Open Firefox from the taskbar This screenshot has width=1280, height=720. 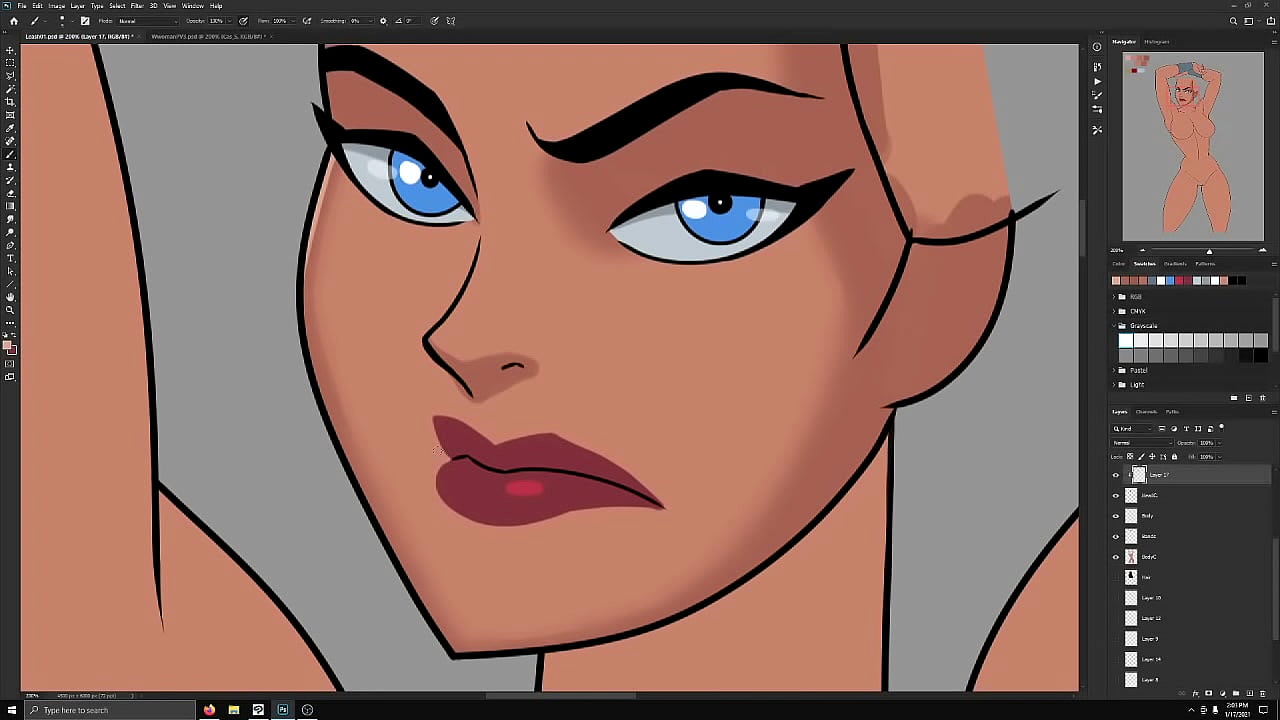[x=209, y=710]
